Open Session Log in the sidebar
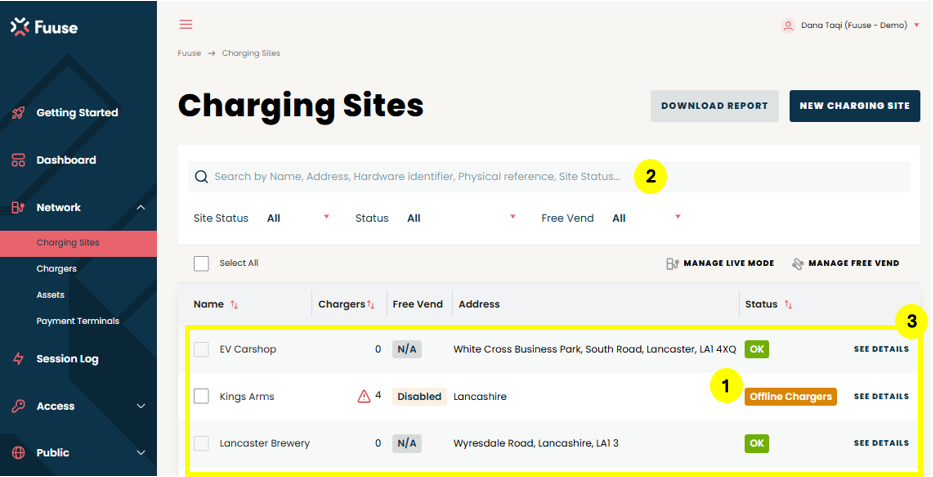 tap(67, 359)
